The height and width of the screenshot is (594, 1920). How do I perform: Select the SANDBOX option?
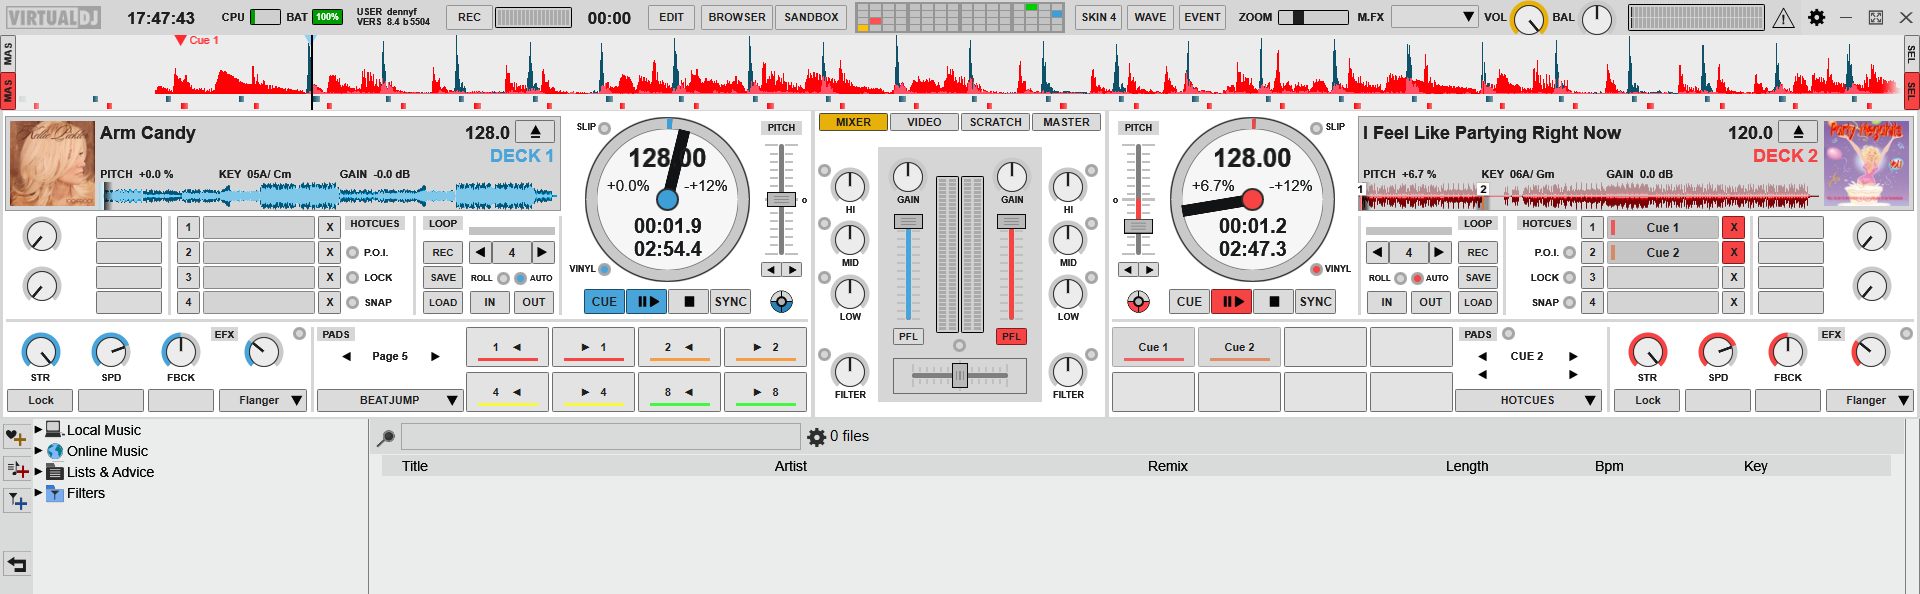point(811,17)
